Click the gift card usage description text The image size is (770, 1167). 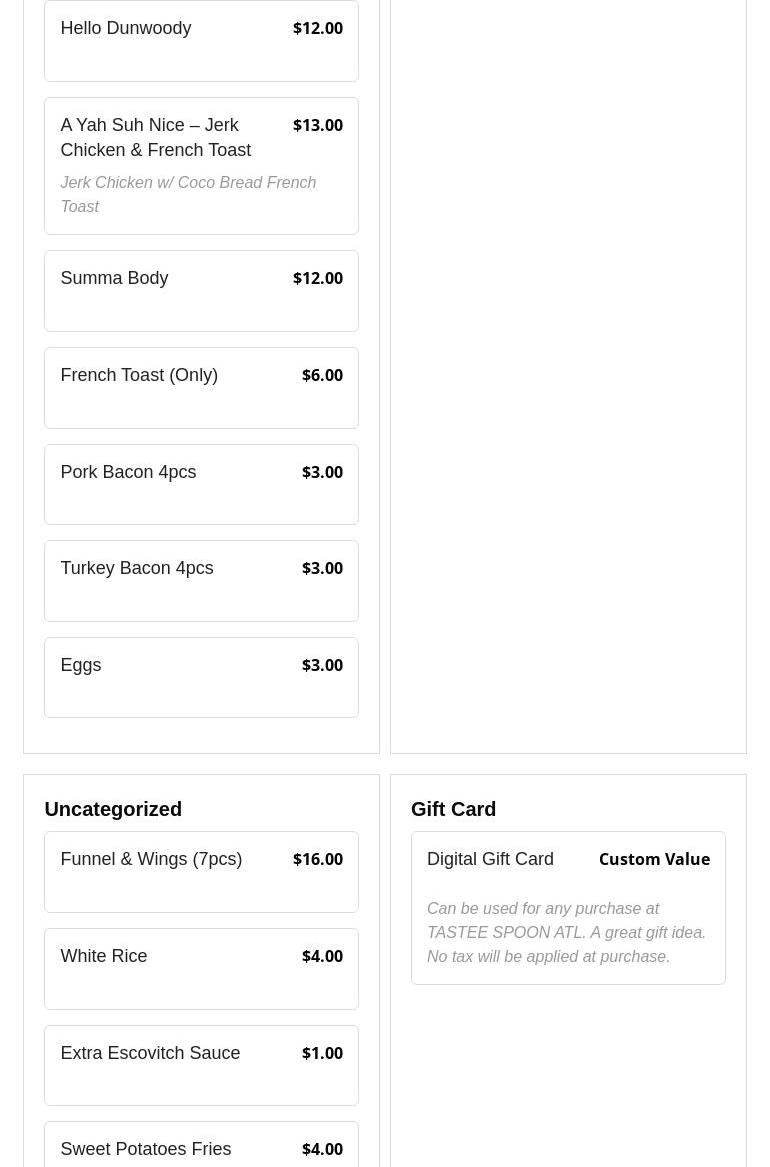[566, 933]
